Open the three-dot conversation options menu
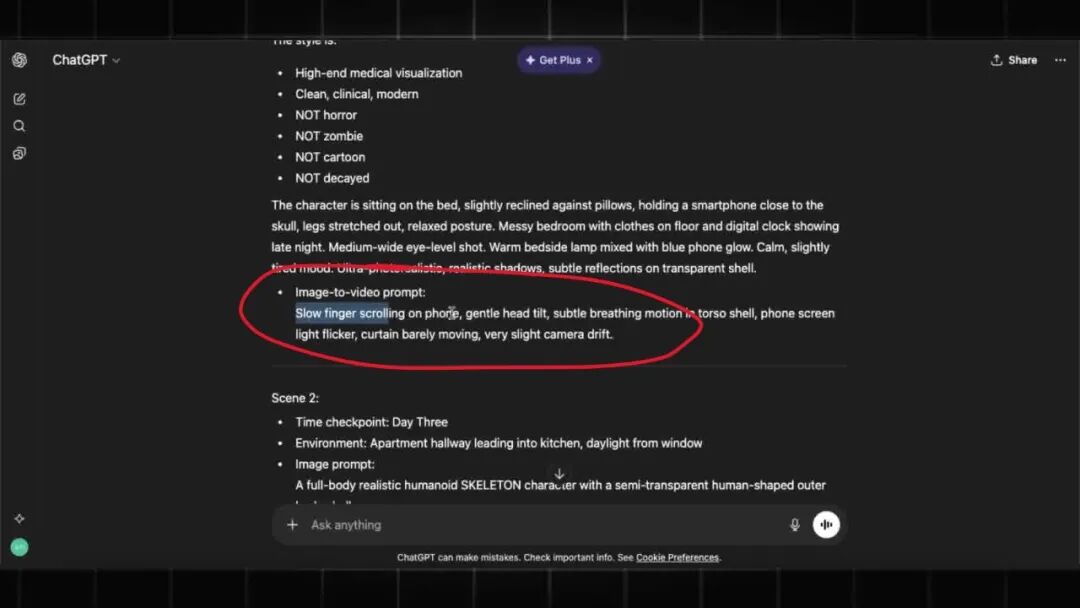Image resolution: width=1080 pixels, height=608 pixels. point(1060,60)
